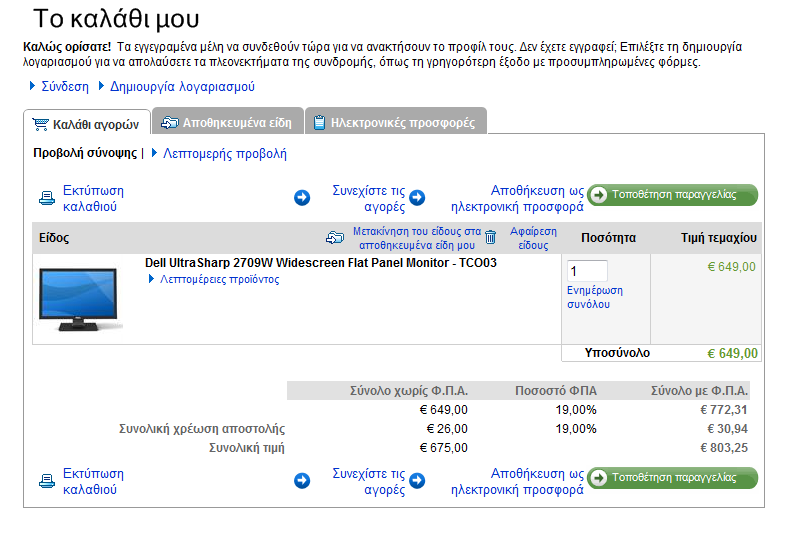Click the Συνολική χρέωση αποστολής label
This screenshot has width=801, height=539.
[202, 429]
